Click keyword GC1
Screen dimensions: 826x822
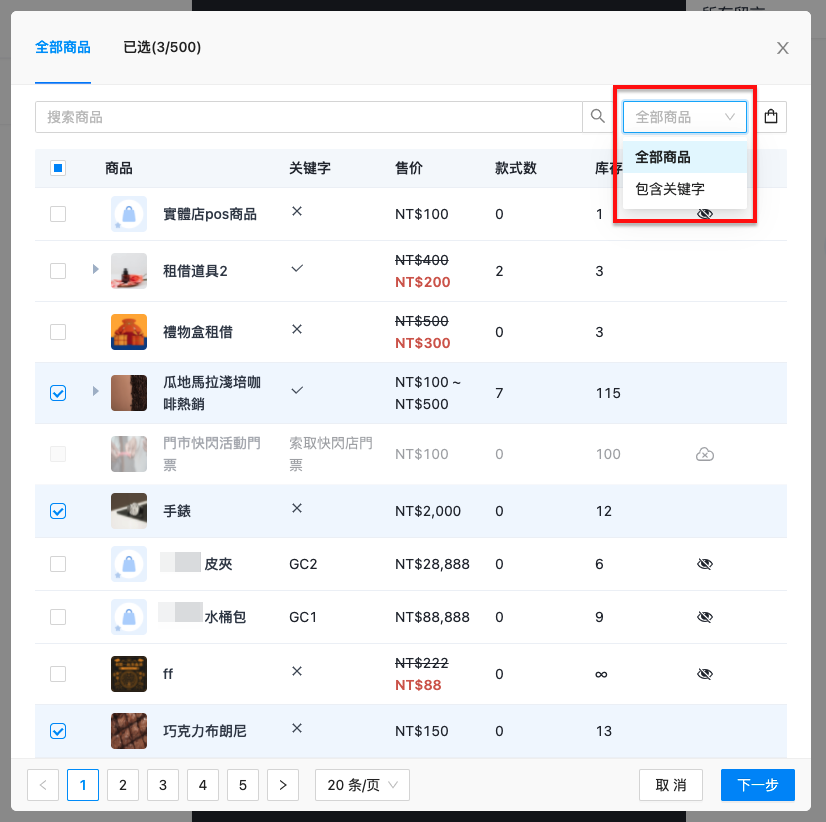click(x=303, y=616)
